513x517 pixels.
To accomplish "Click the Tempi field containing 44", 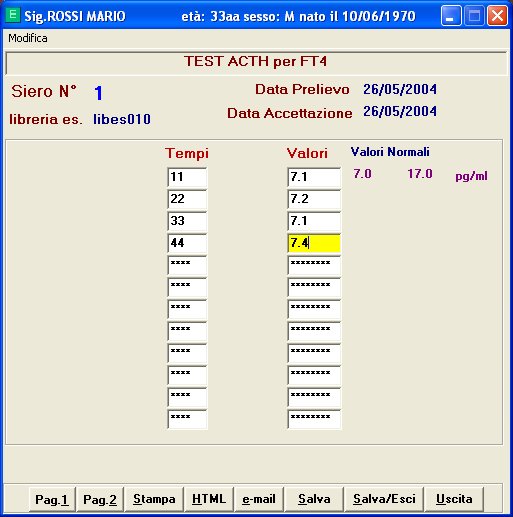I will click(x=187, y=243).
